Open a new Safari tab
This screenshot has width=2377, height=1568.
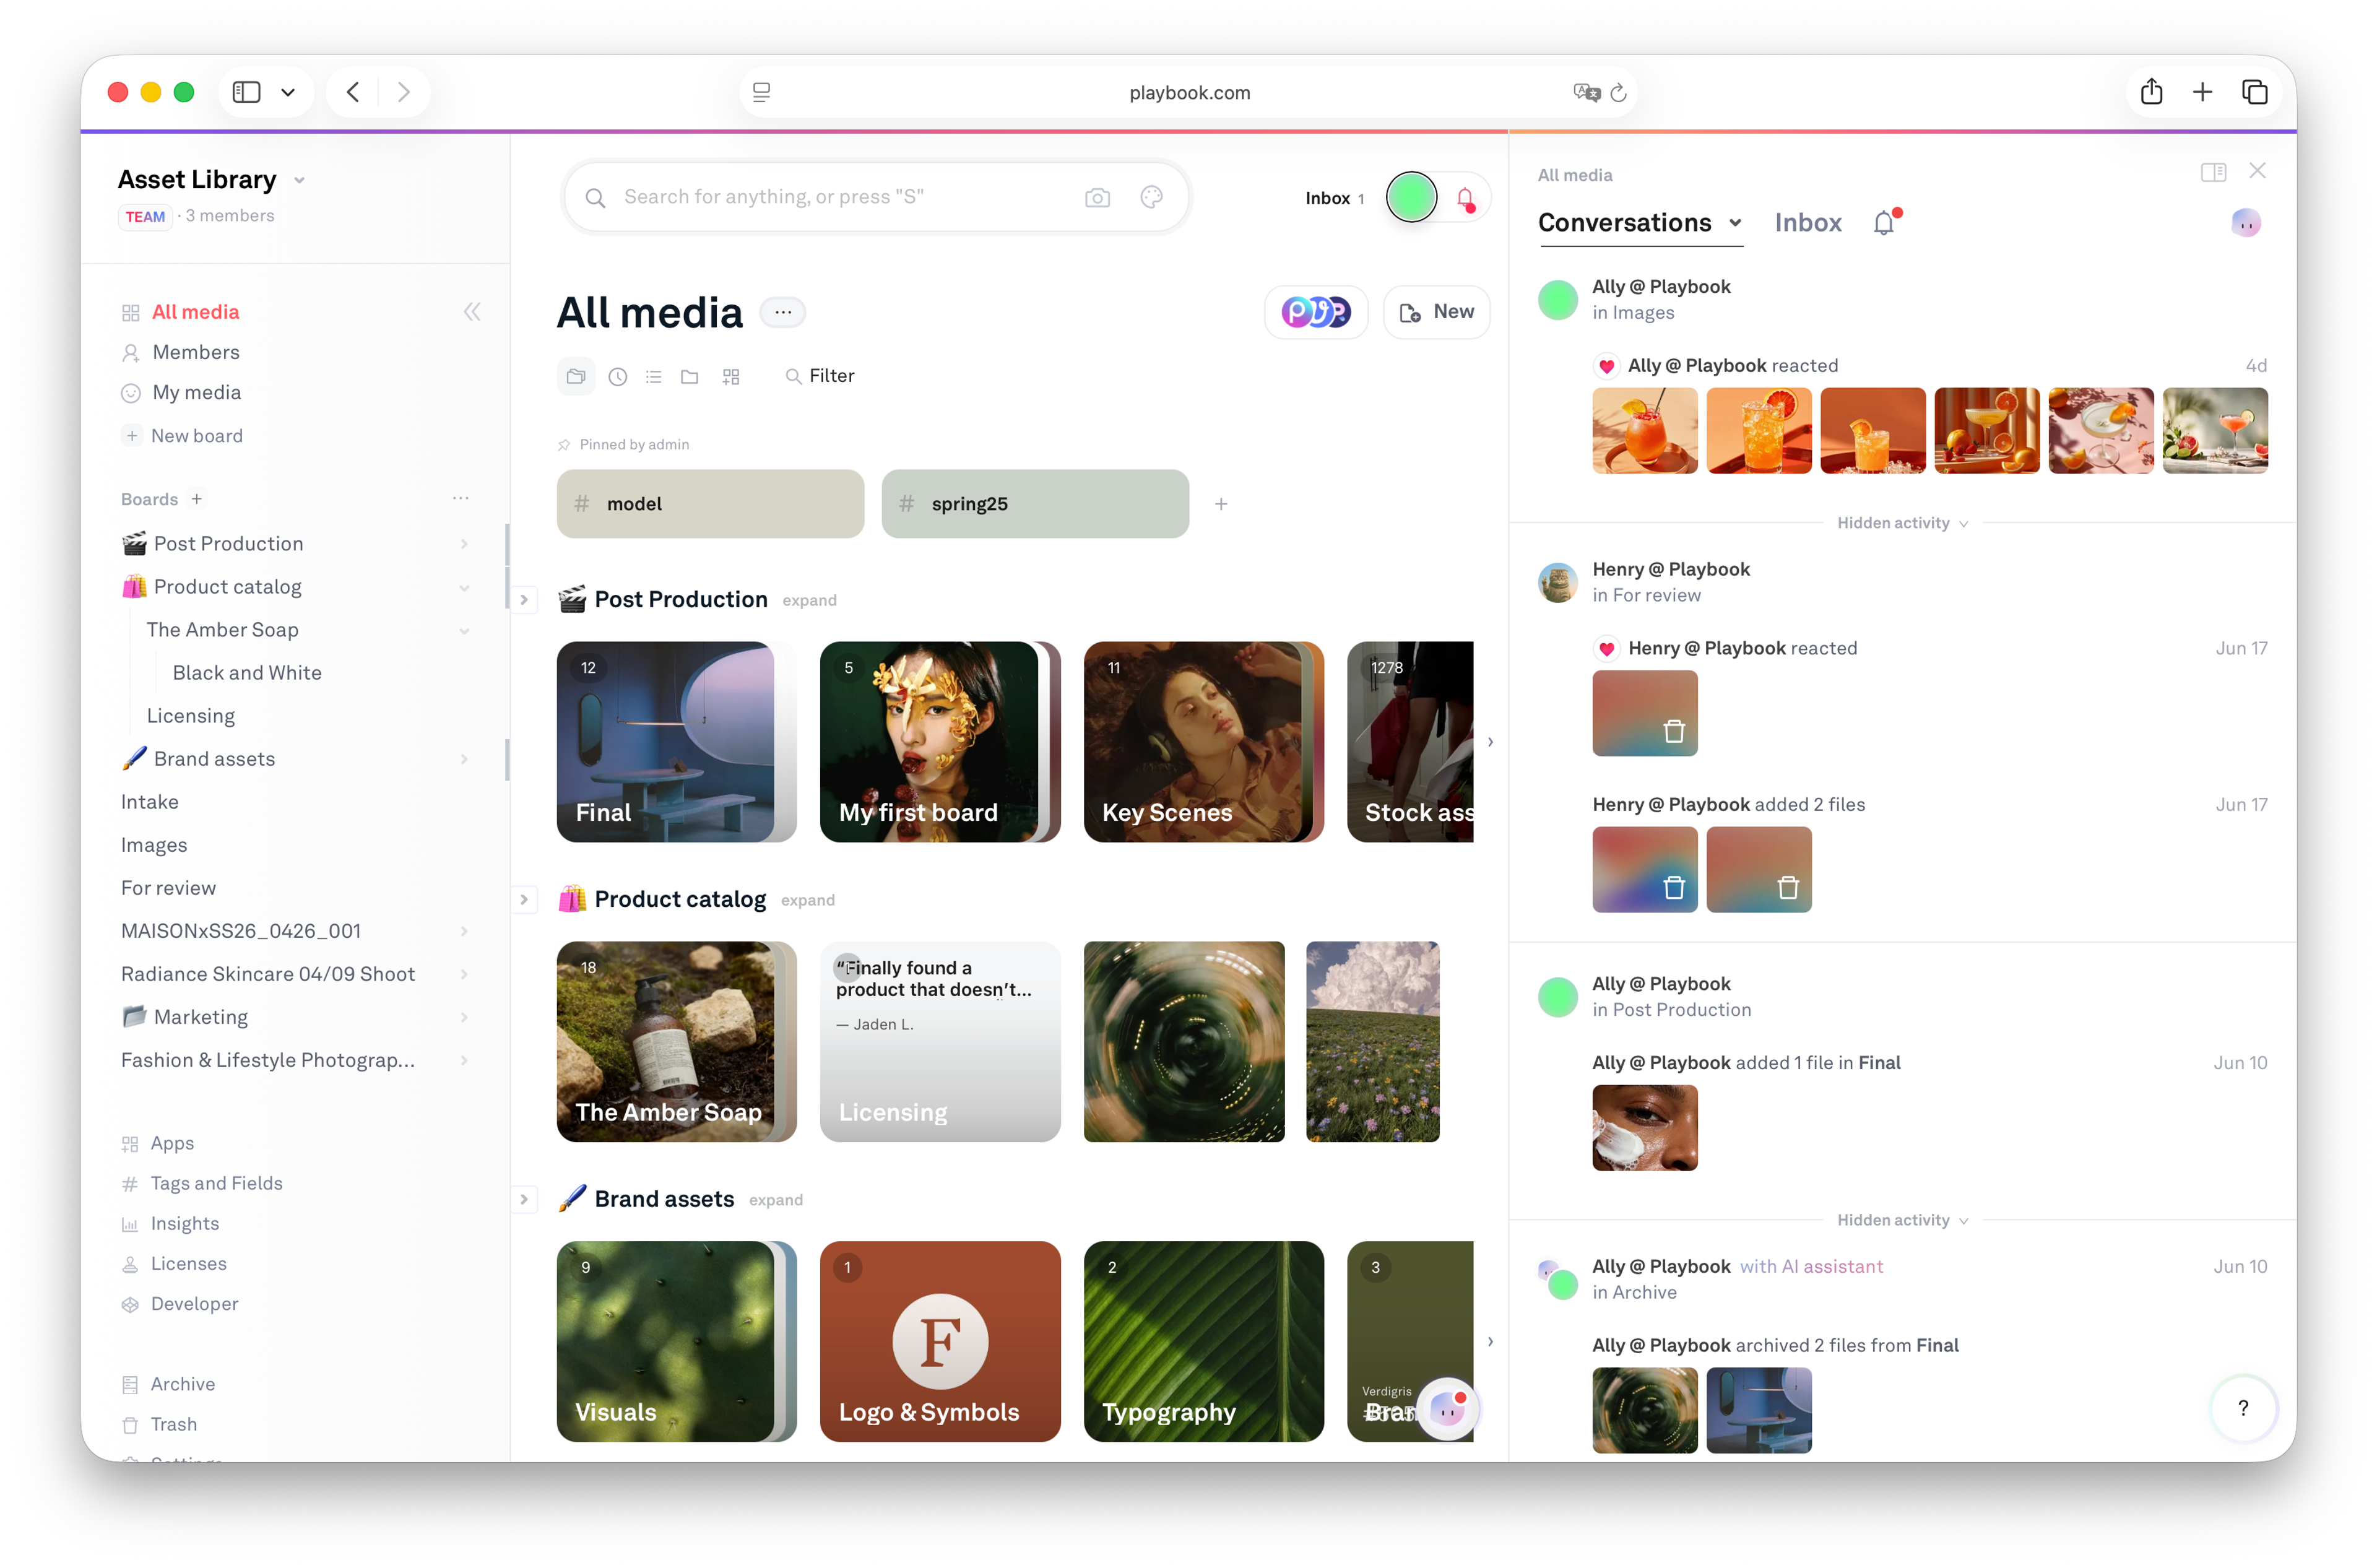pos(2202,92)
